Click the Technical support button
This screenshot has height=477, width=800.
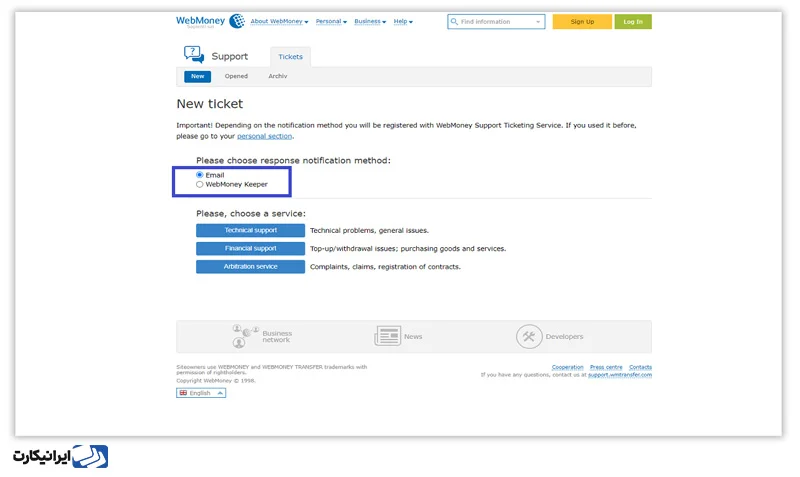pyautogui.click(x=251, y=231)
